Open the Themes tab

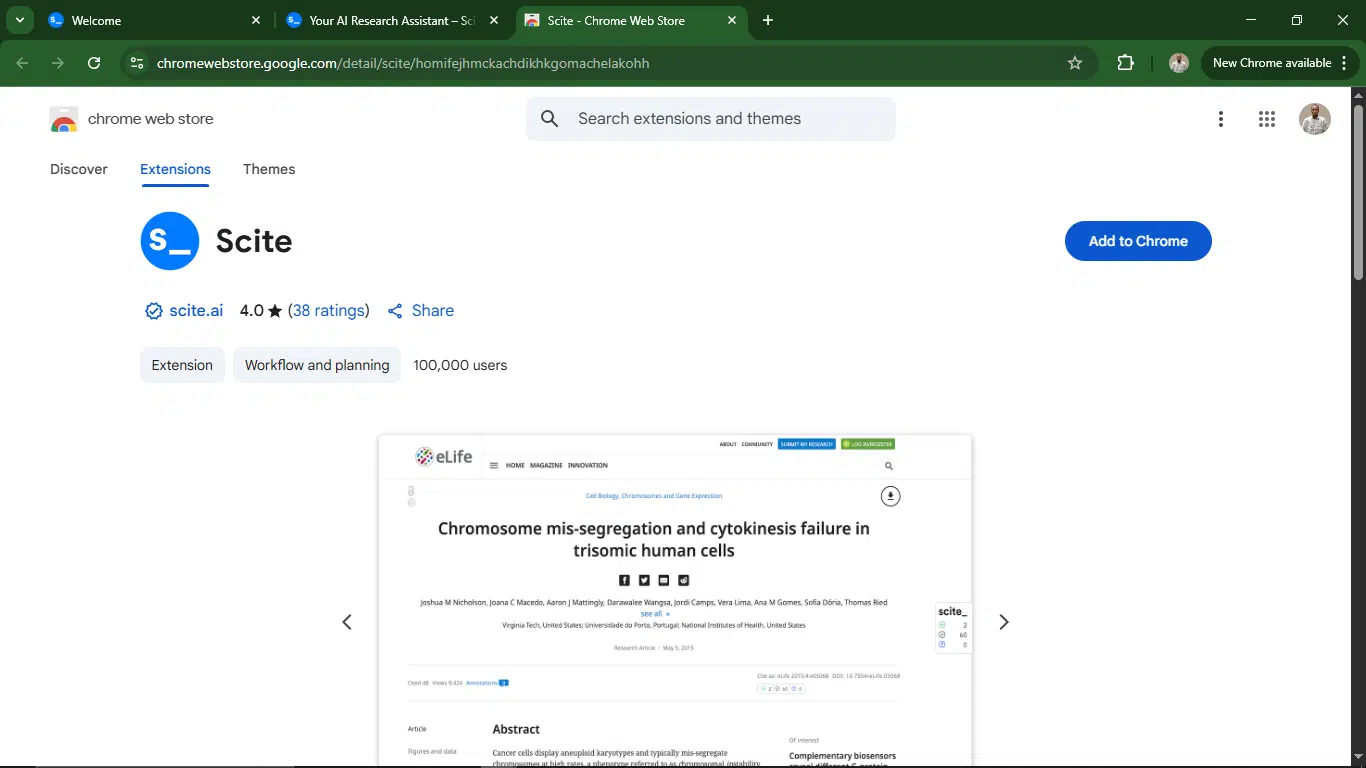point(269,169)
